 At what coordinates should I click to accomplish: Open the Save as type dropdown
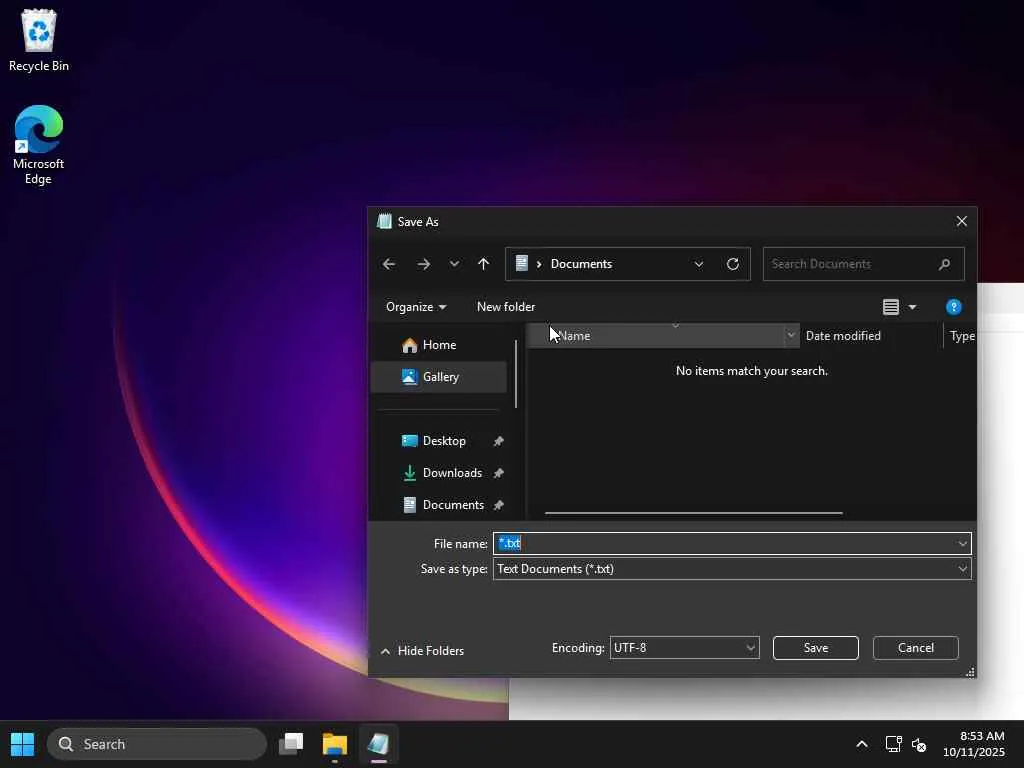point(732,569)
